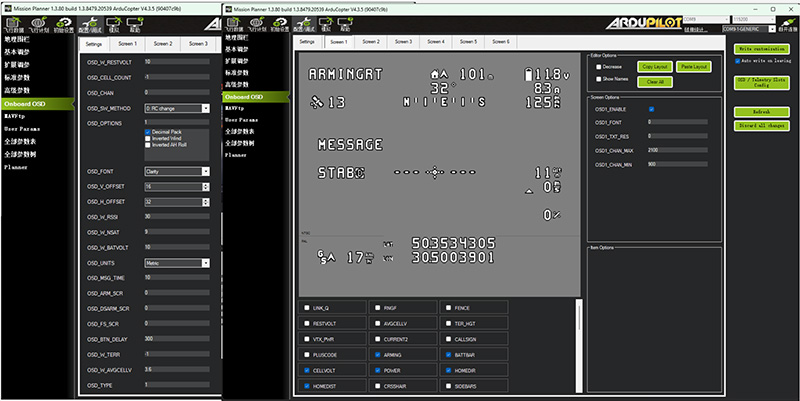Select Screen 3 tab in left window
The image size is (800, 401).
tap(198, 44)
